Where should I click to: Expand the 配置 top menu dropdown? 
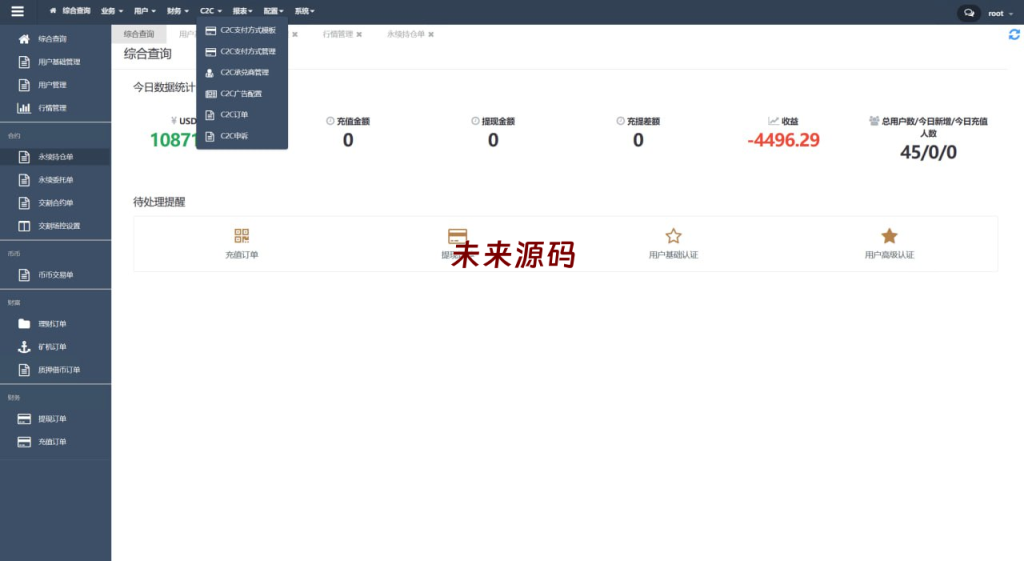coord(274,11)
